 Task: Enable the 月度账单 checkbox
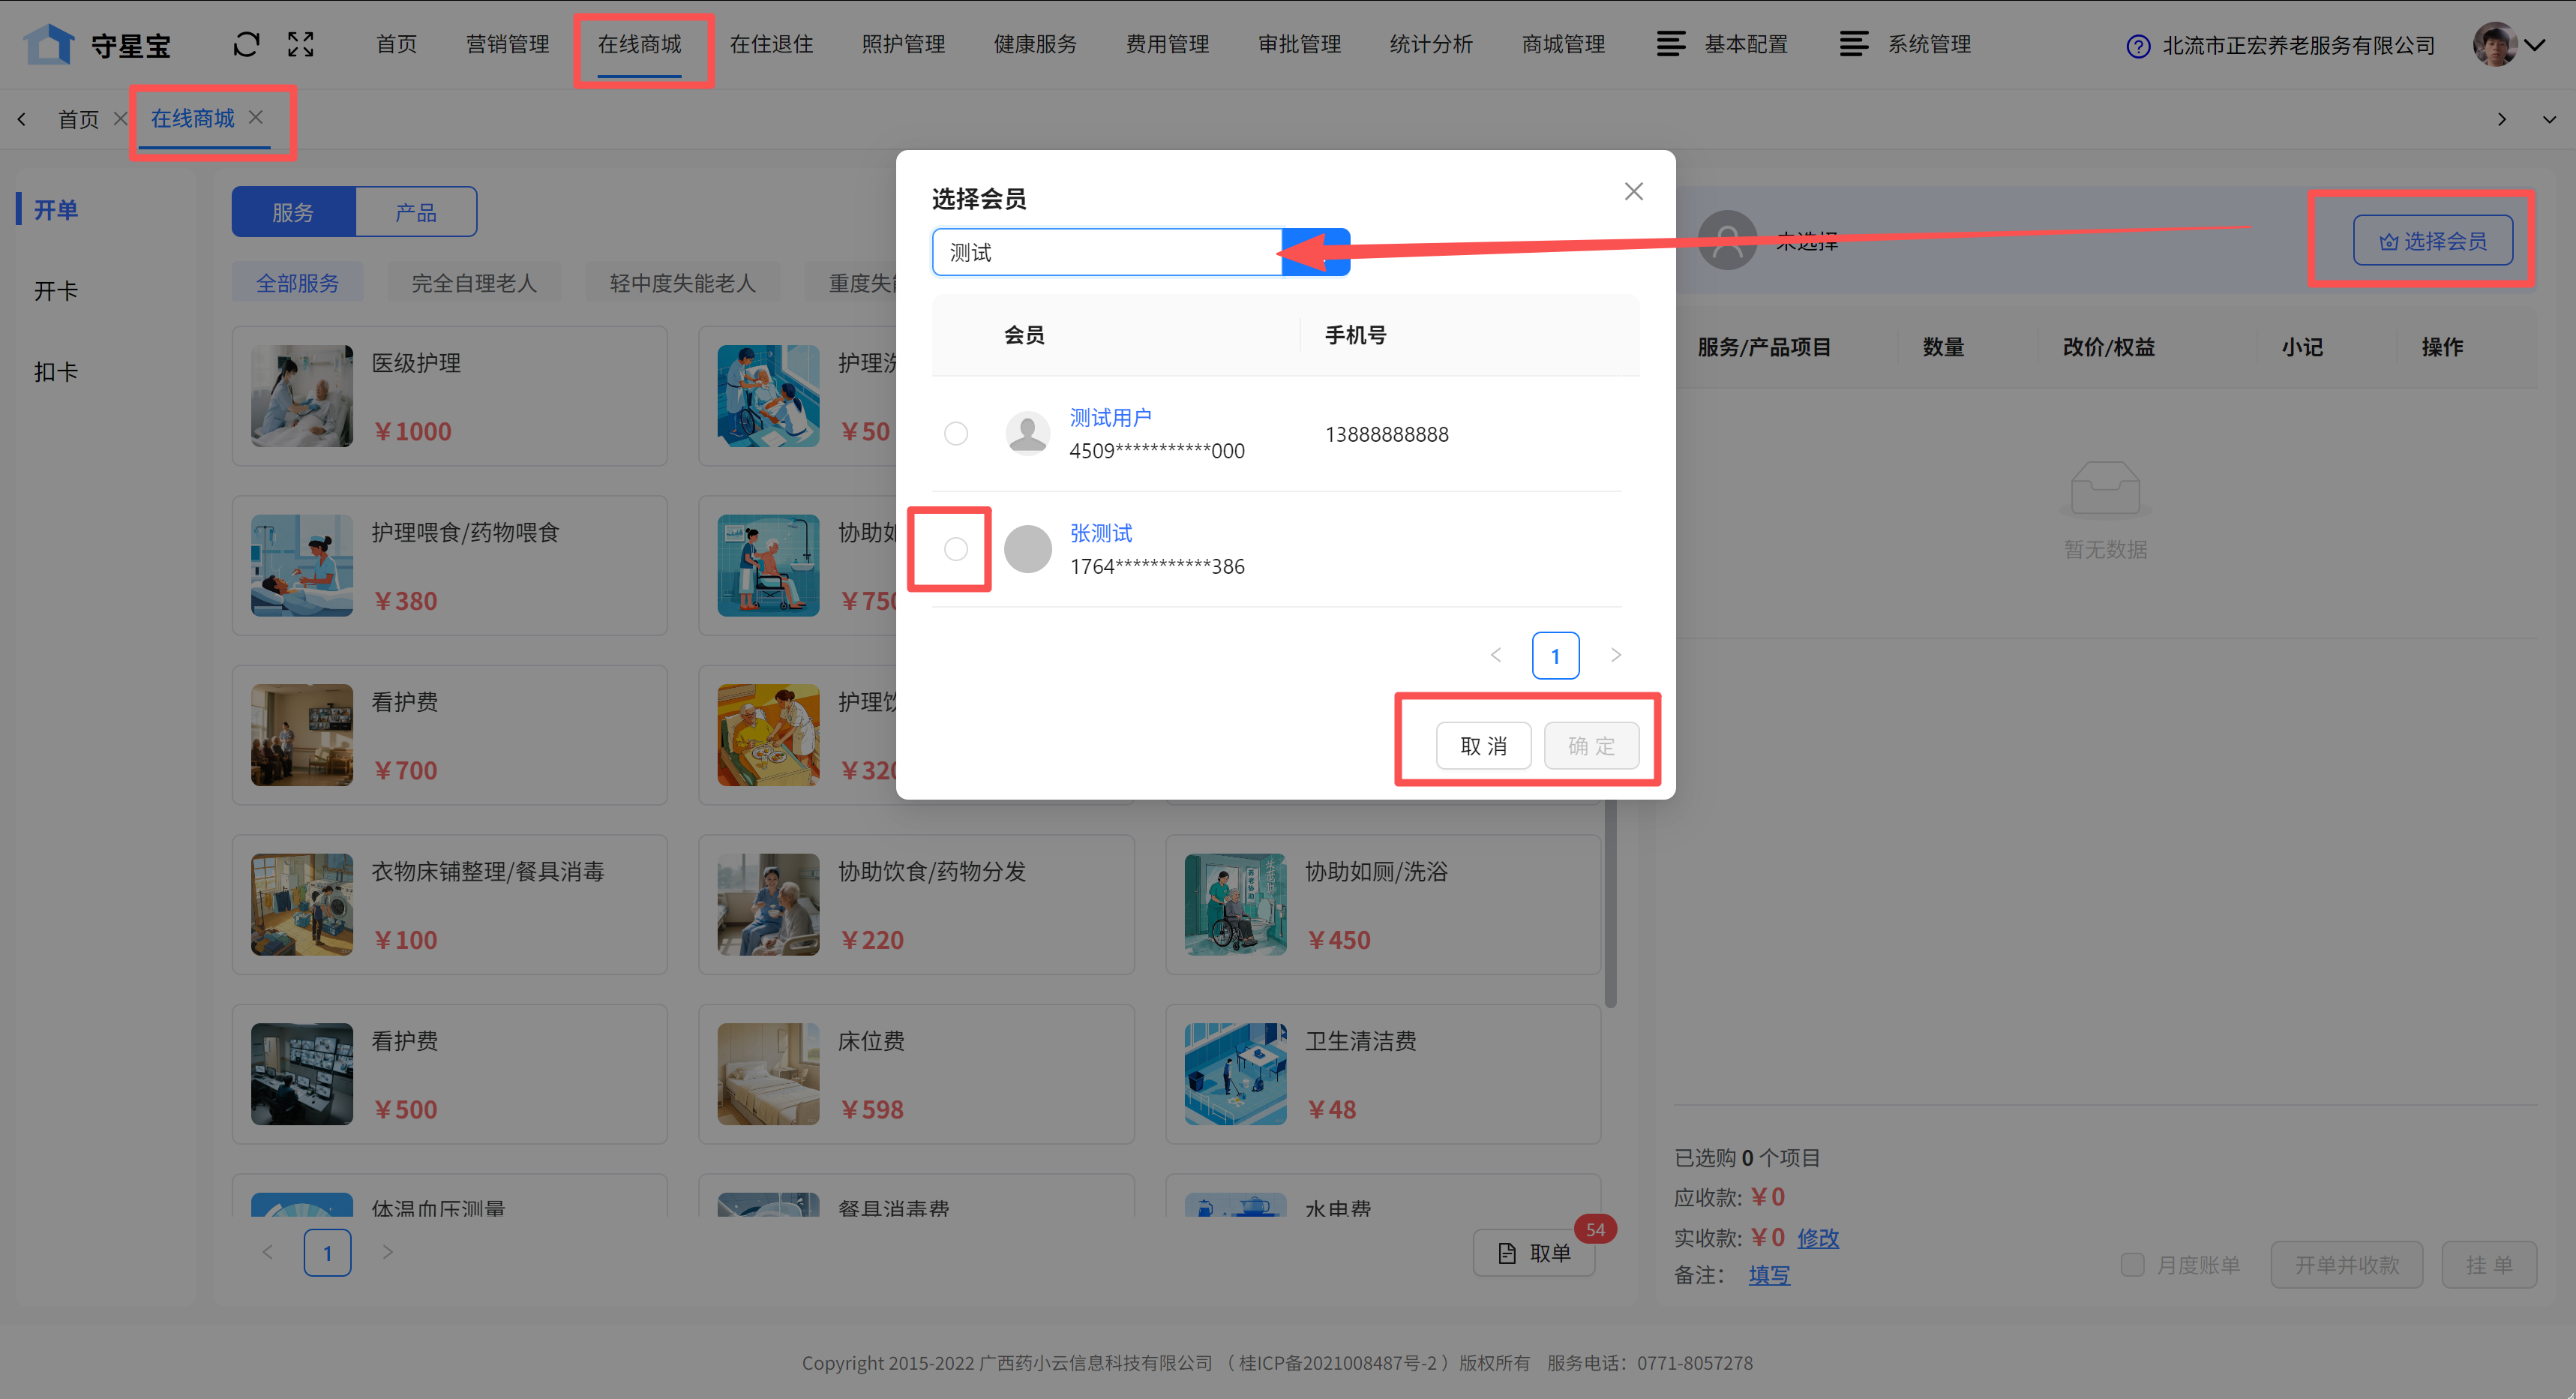[2132, 1264]
